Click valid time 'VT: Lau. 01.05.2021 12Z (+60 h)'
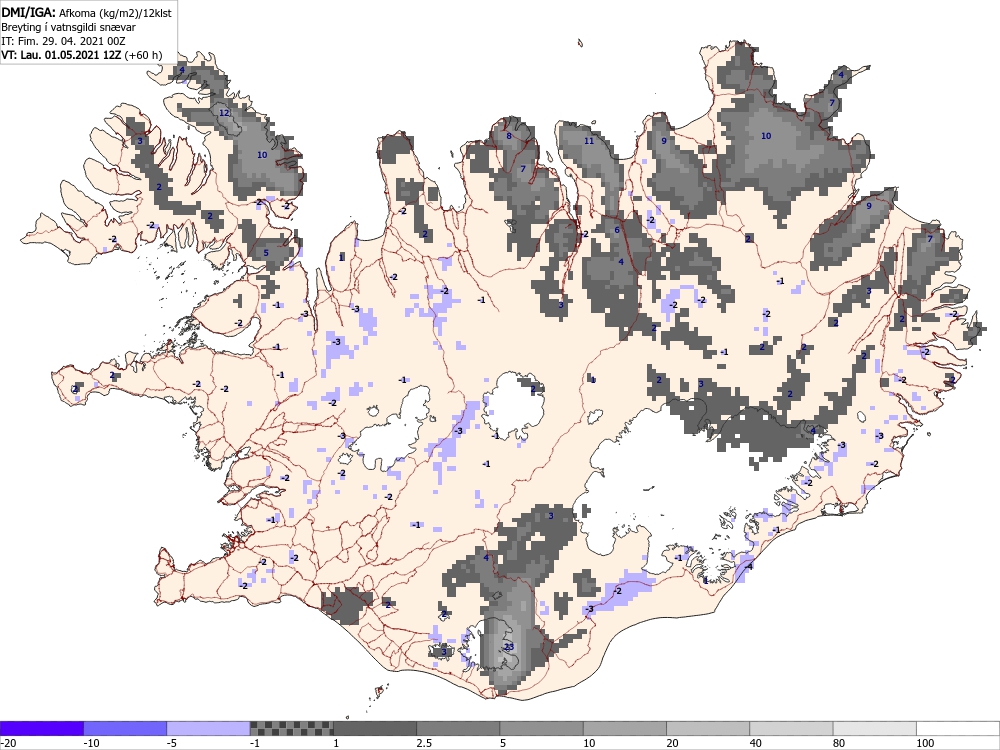 [x=82, y=55]
